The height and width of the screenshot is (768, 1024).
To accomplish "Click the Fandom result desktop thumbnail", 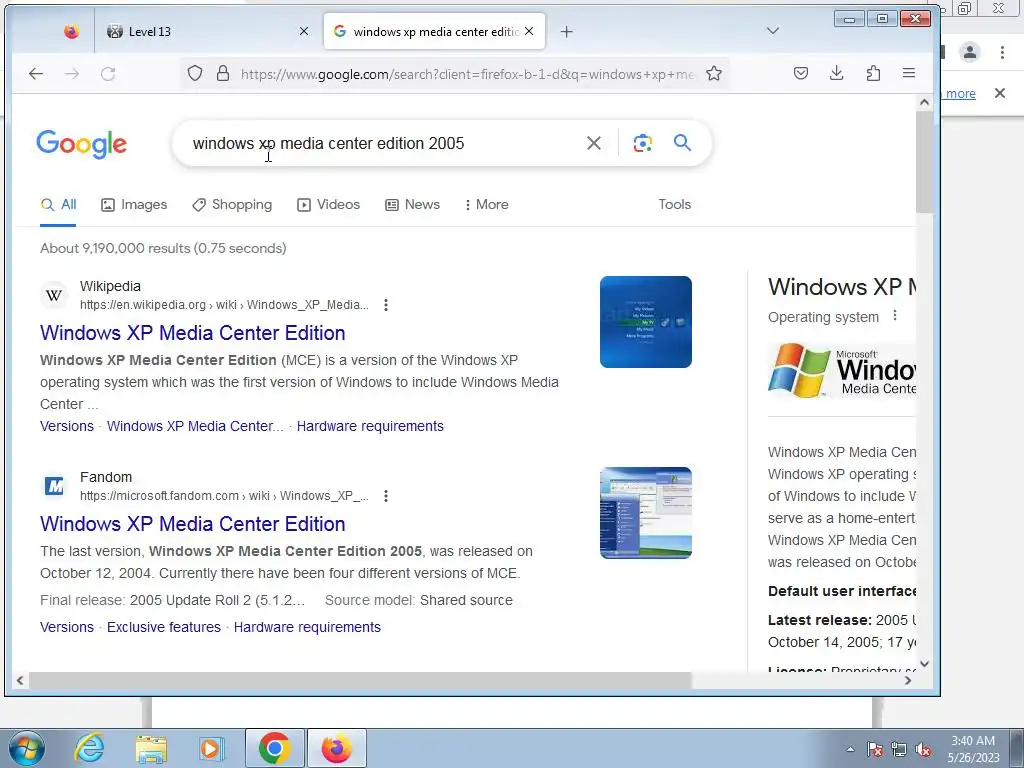I will pos(646,513).
